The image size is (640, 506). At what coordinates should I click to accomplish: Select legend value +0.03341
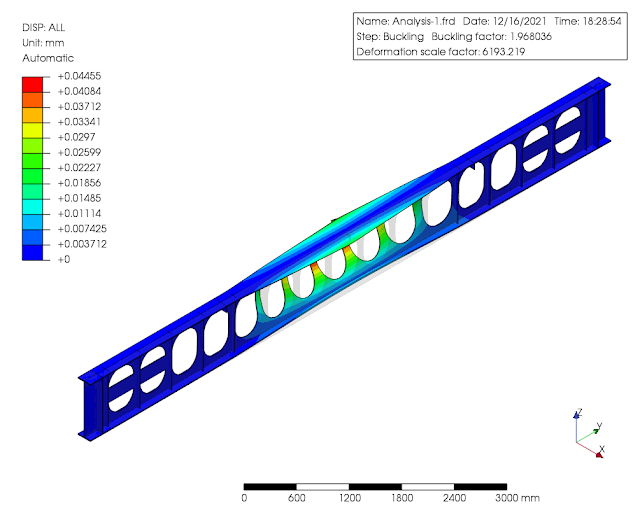click(x=79, y=122)
